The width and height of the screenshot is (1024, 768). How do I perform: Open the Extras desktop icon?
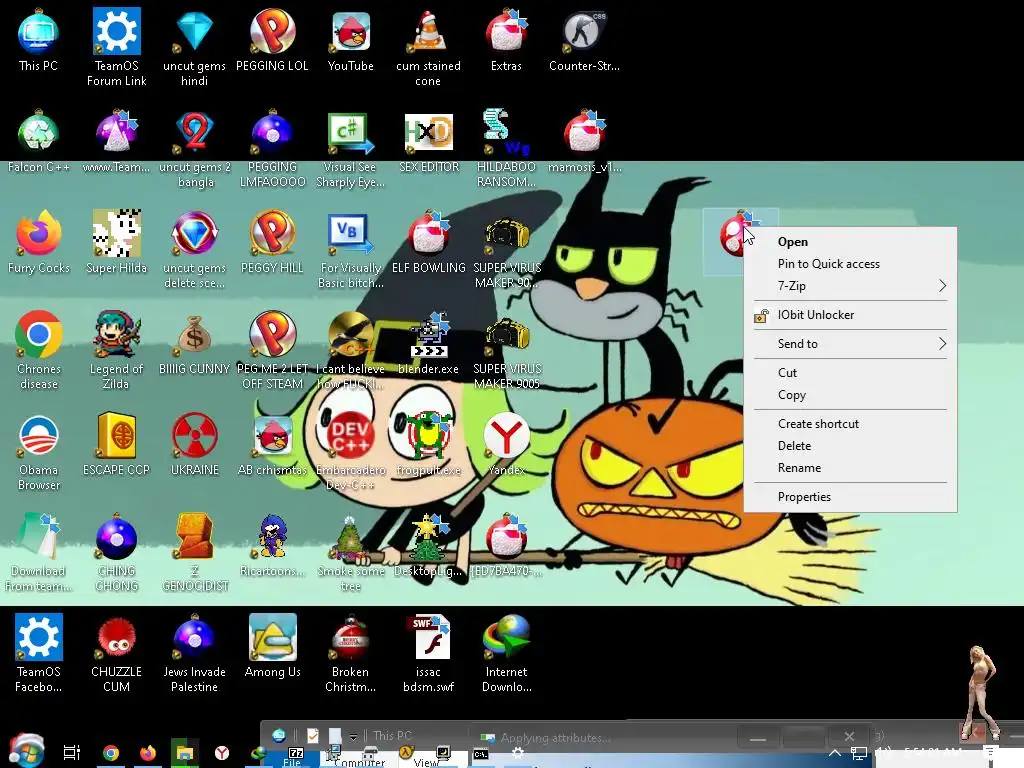pos(506,39)
